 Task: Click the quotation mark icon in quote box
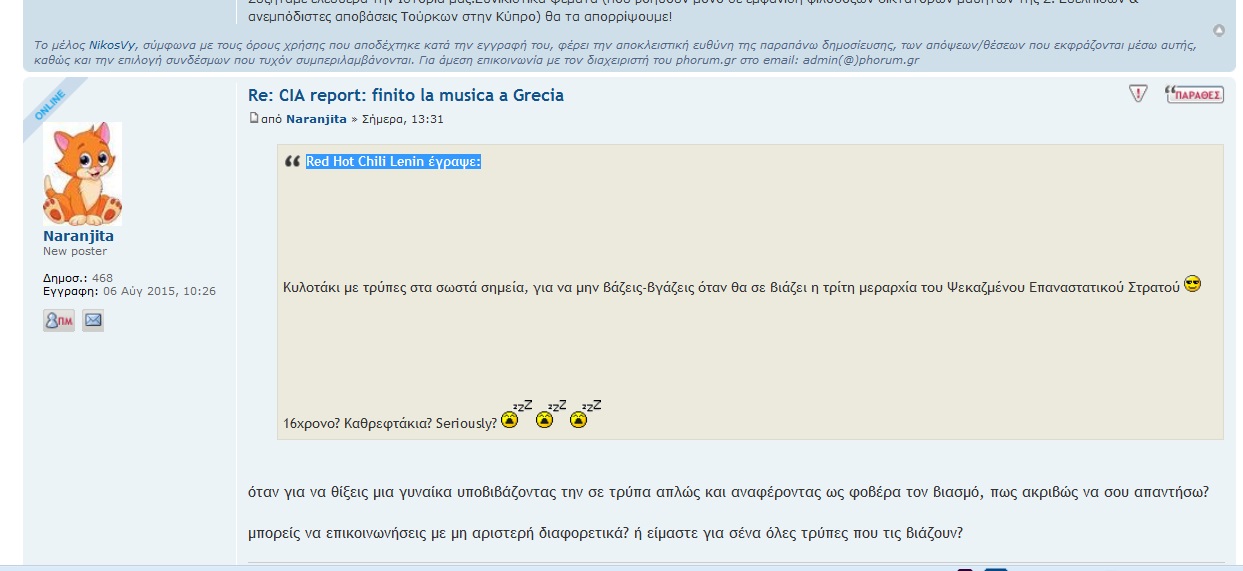pos(293,162)
